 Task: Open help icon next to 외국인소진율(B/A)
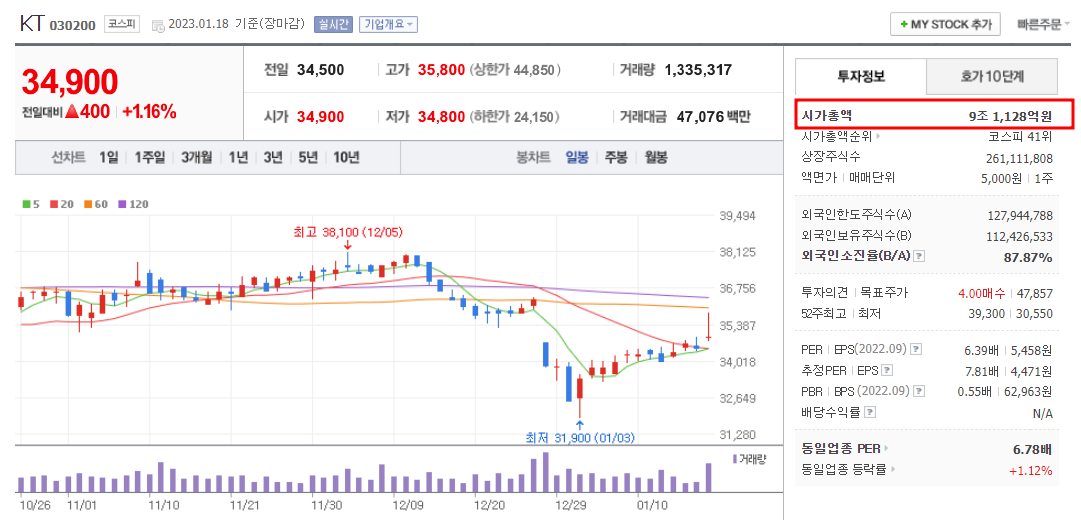[x=920, y=256]
